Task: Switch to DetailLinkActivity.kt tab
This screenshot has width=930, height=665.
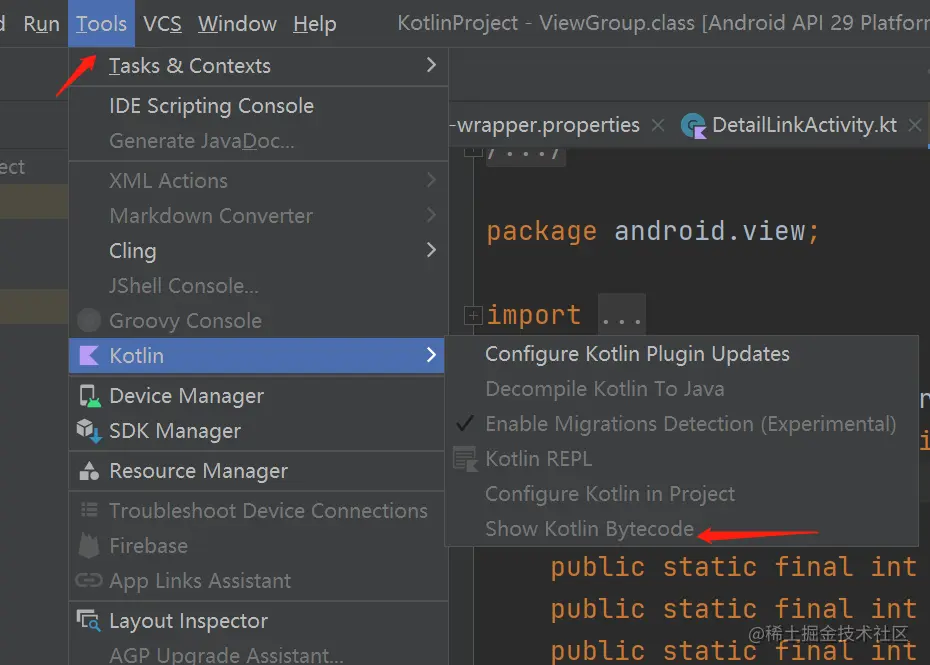Action: [x=804, y=125]
